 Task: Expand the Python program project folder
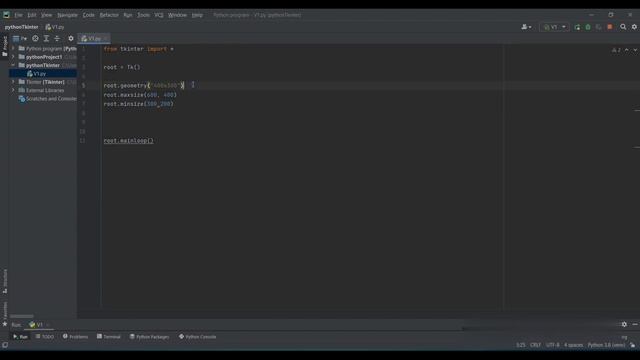coord(13,49)
